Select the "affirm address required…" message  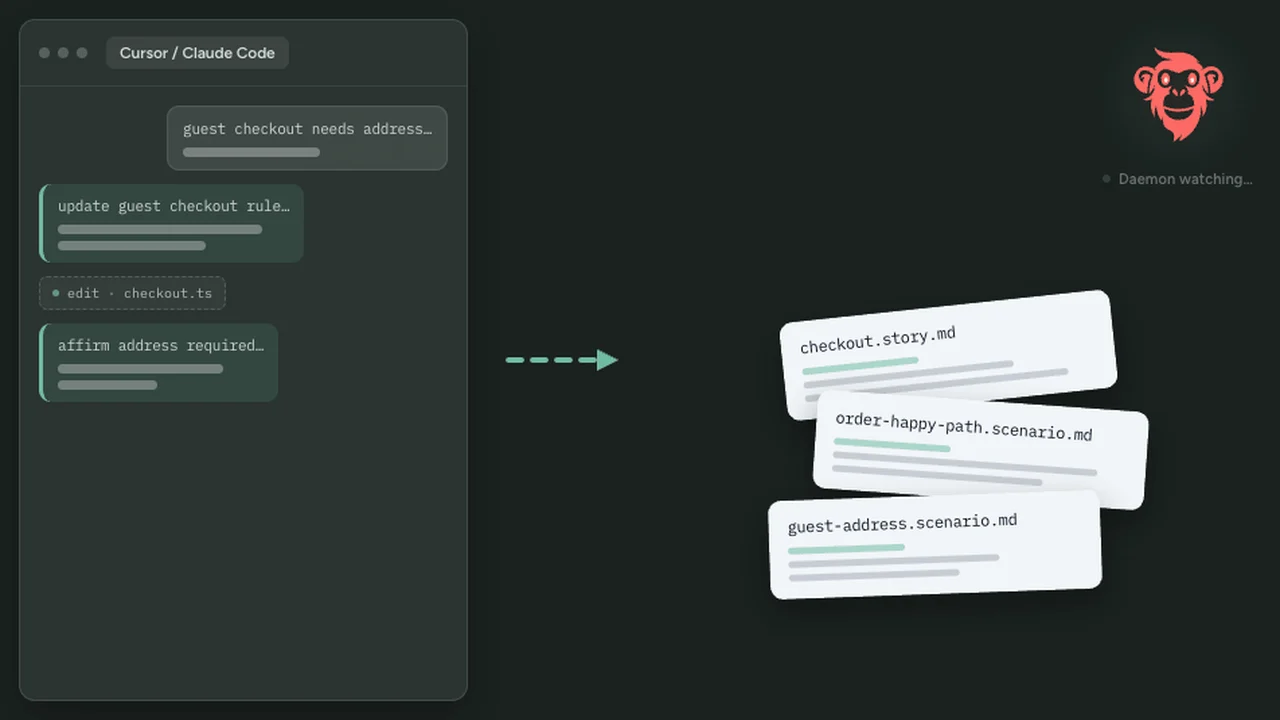[x=158, y=362]
